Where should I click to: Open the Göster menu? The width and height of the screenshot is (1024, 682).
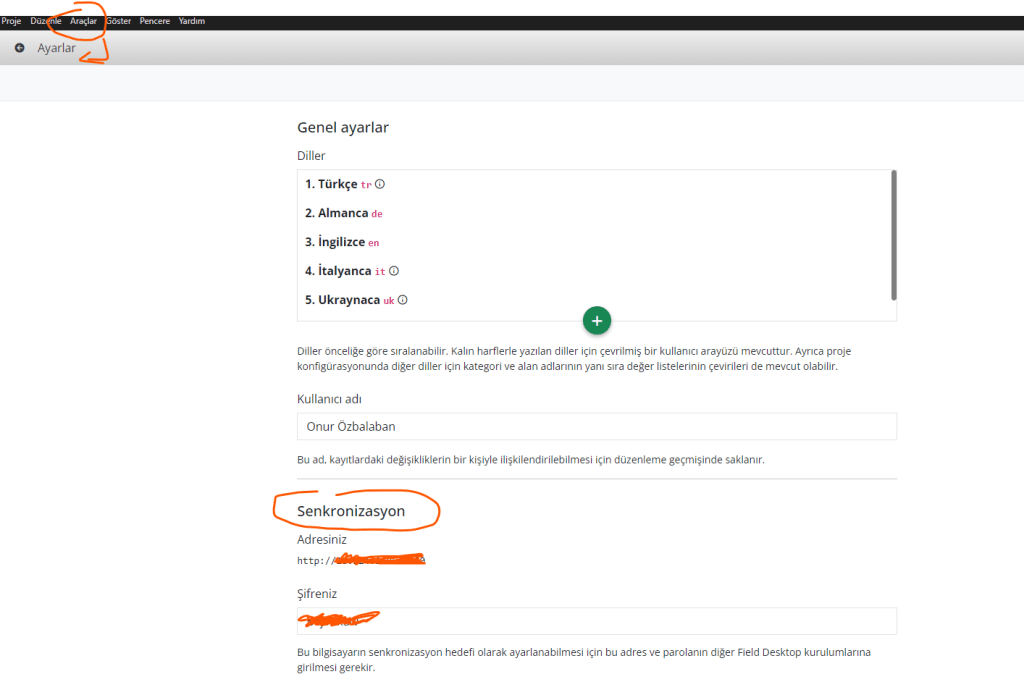pos(118,21)
